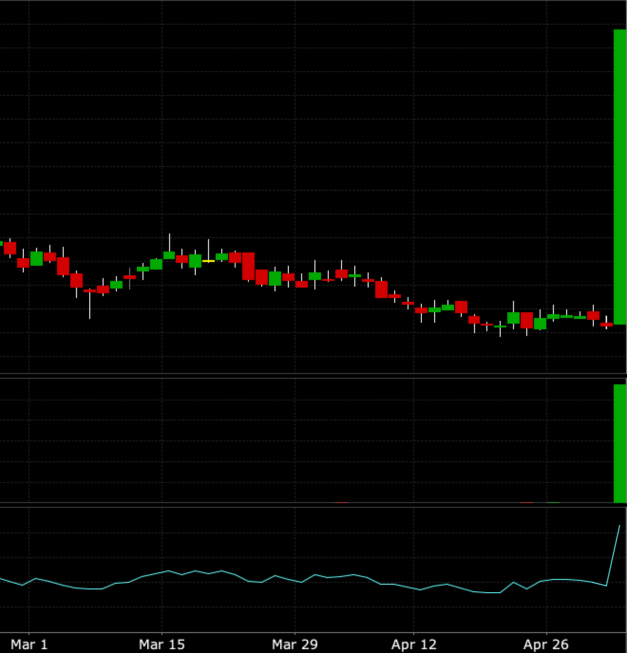Click the tiny red volume bar in early April
The width and height of the screenshot is (627, 653).
(342, 502)
